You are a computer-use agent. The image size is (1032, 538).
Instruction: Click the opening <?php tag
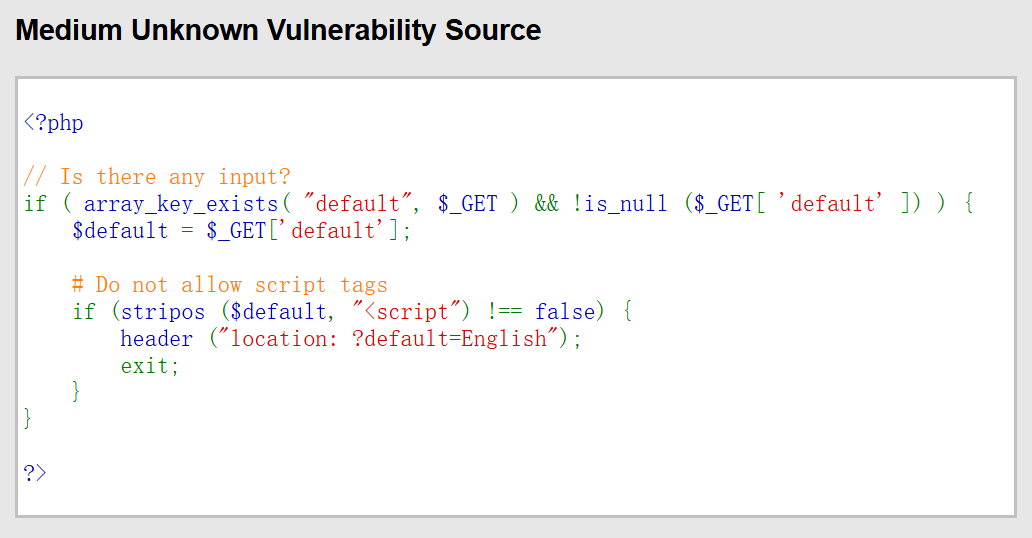53,123
